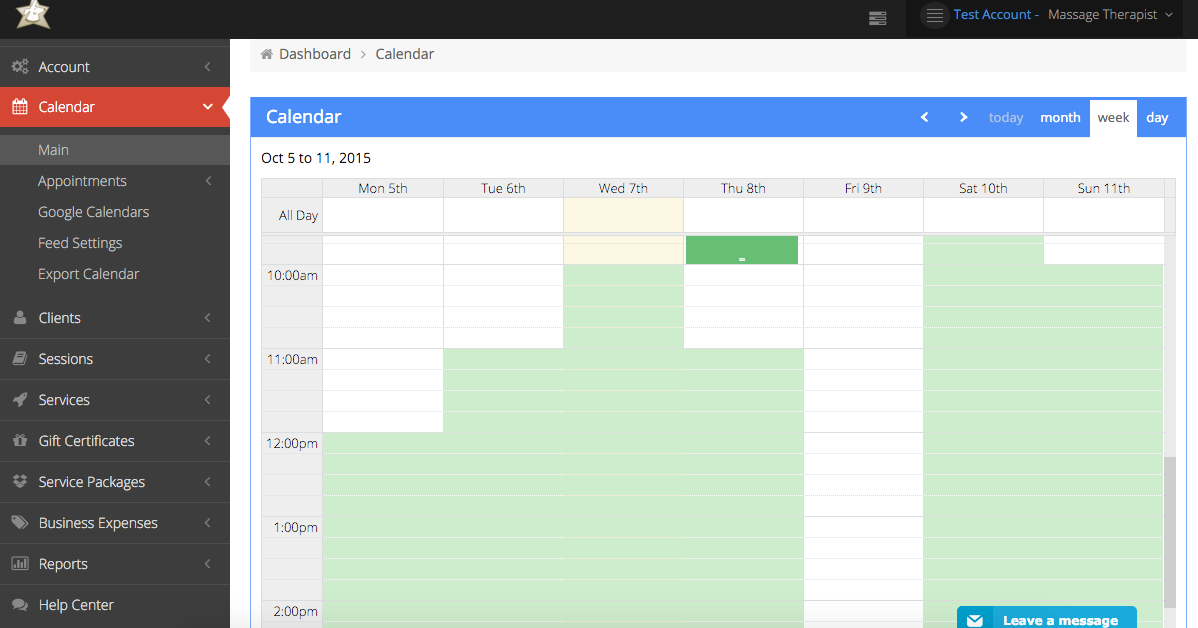Click the Account gears icon
The image size is (1198, 628).
pos(20,66)
